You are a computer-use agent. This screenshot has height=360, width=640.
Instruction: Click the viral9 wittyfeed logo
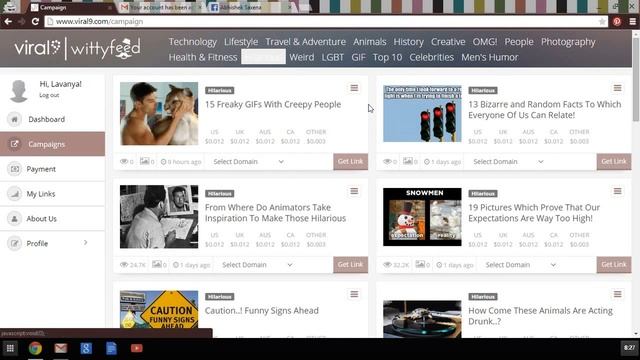[x=78, y=49]
